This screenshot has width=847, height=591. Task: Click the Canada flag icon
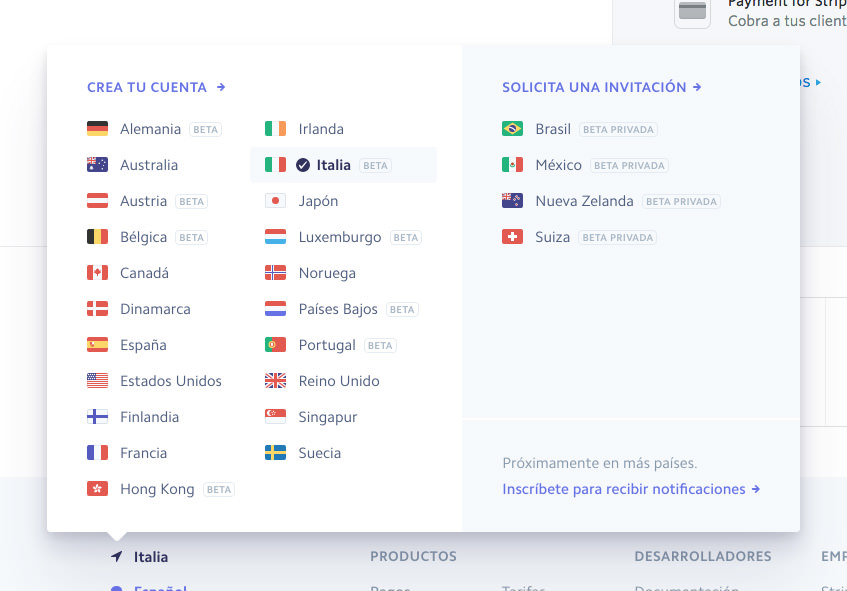(97, 273)
